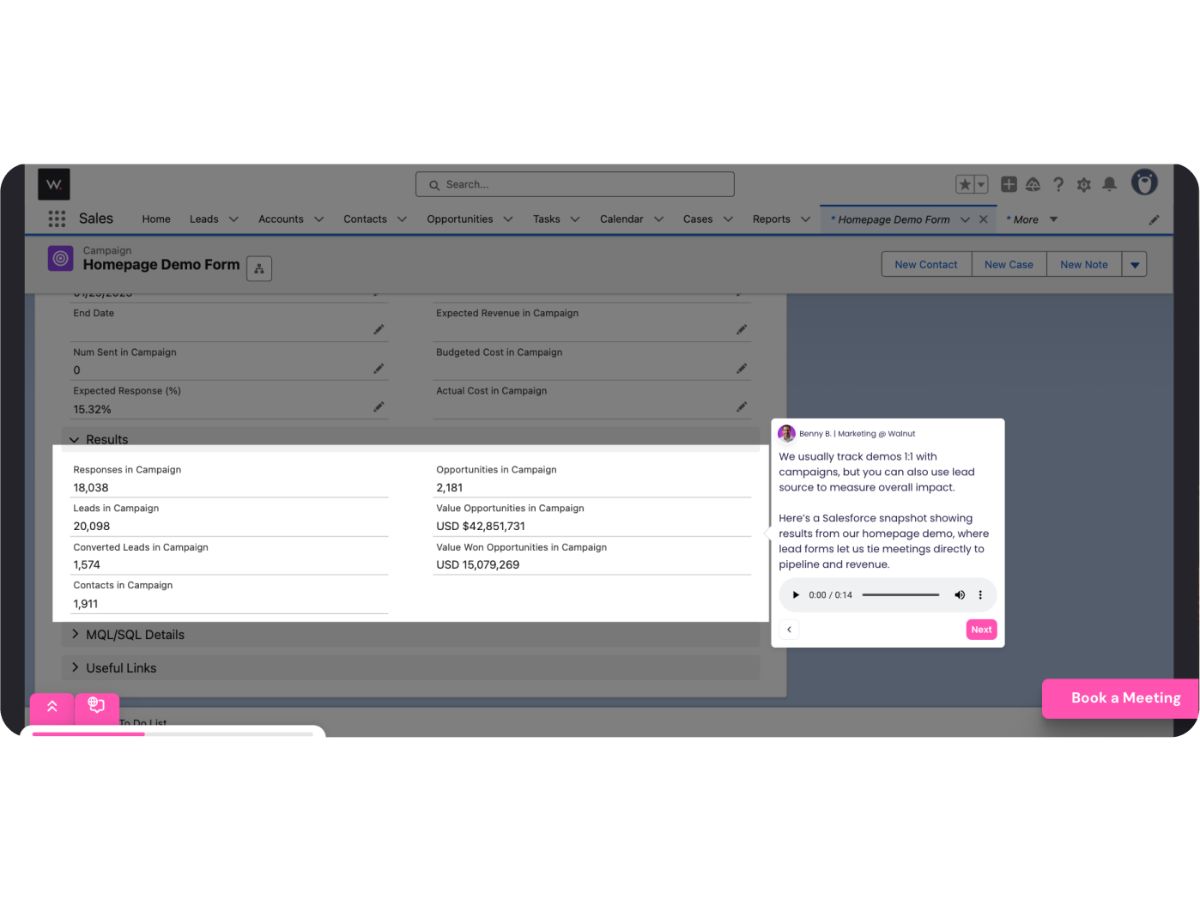1200x900 pixels.
Task: Expand Reports tab dropdown chevron
Action: (806, 219)
